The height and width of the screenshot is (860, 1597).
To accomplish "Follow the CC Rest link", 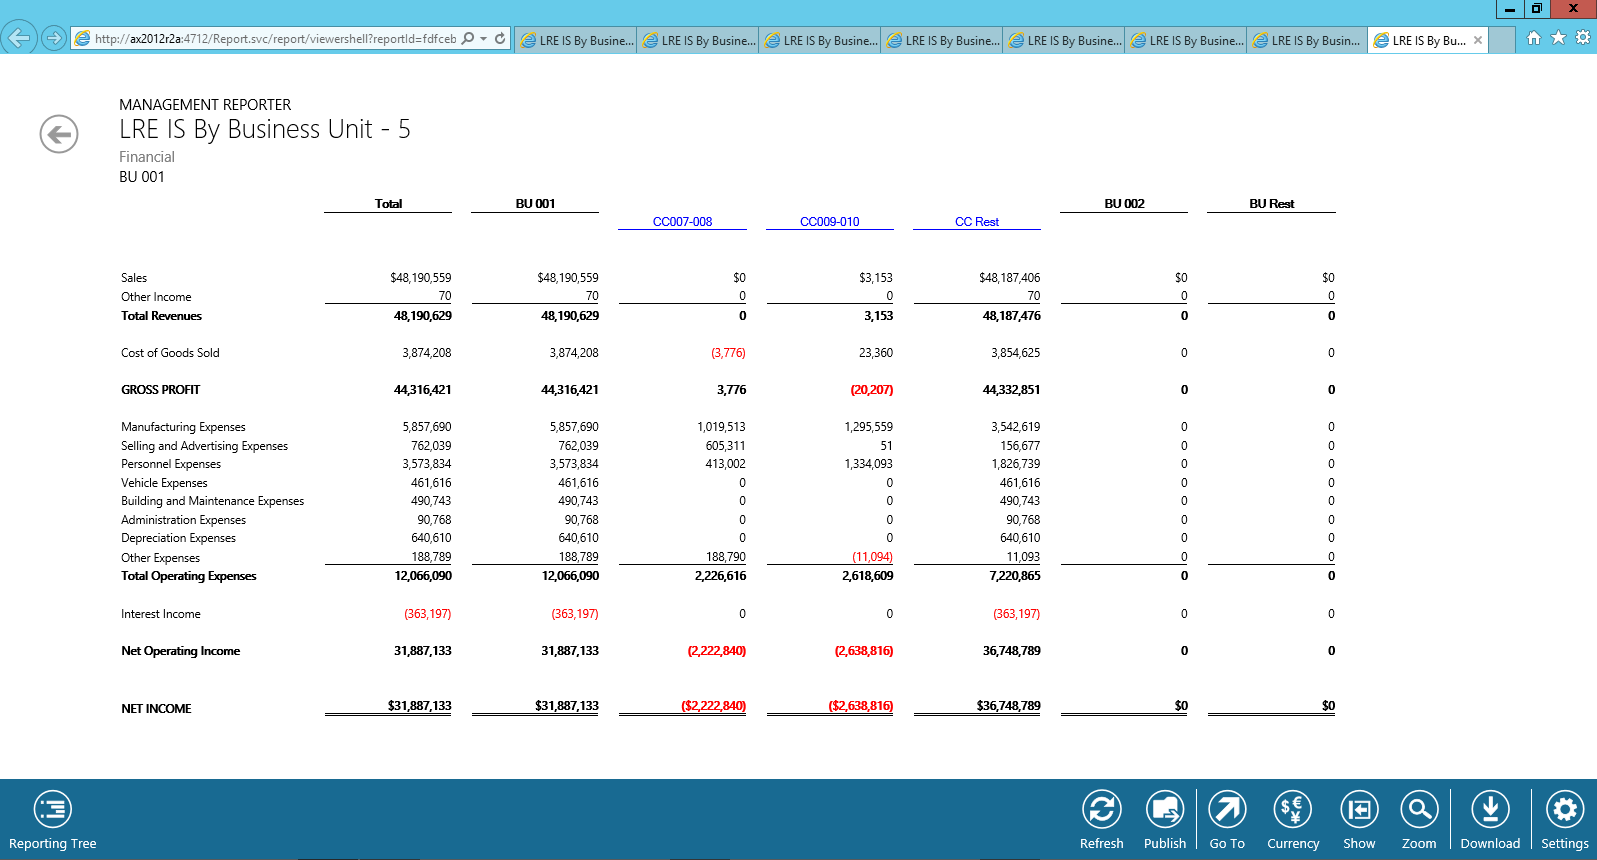I will coord(976,222).
